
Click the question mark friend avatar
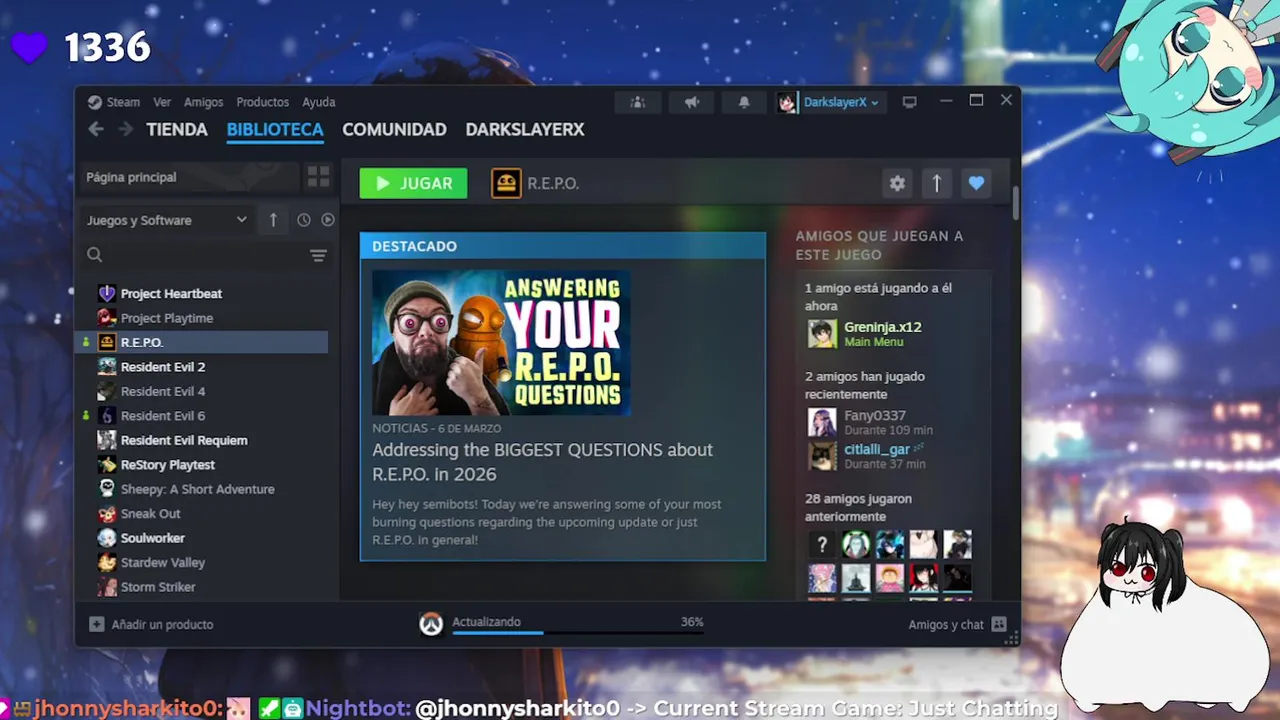point(822,545)
